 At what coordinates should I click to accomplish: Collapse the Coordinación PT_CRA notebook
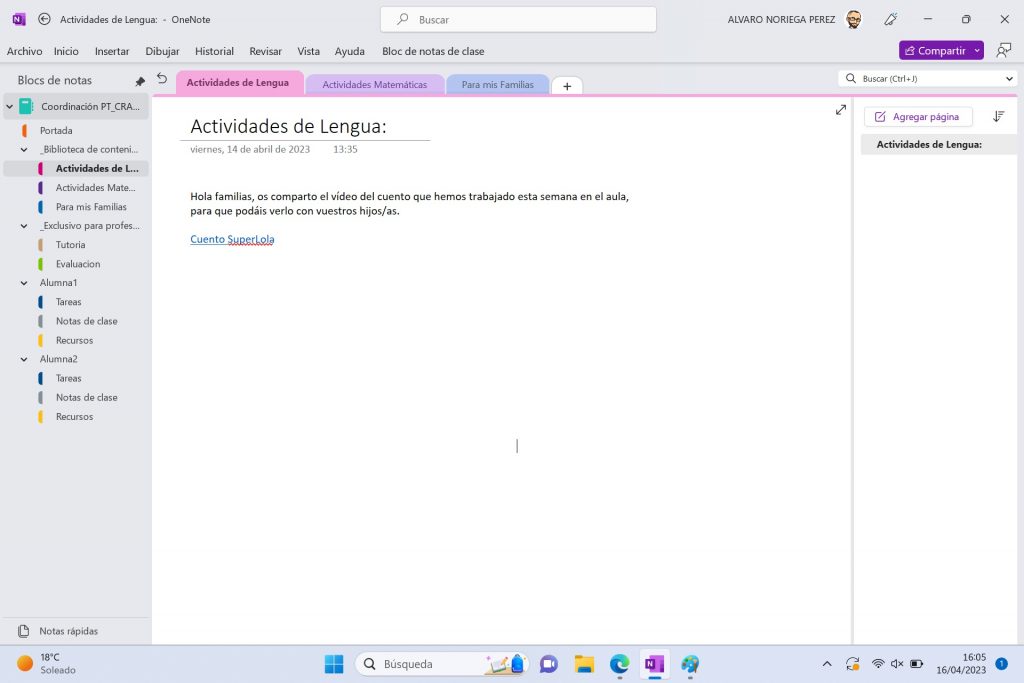10,106
